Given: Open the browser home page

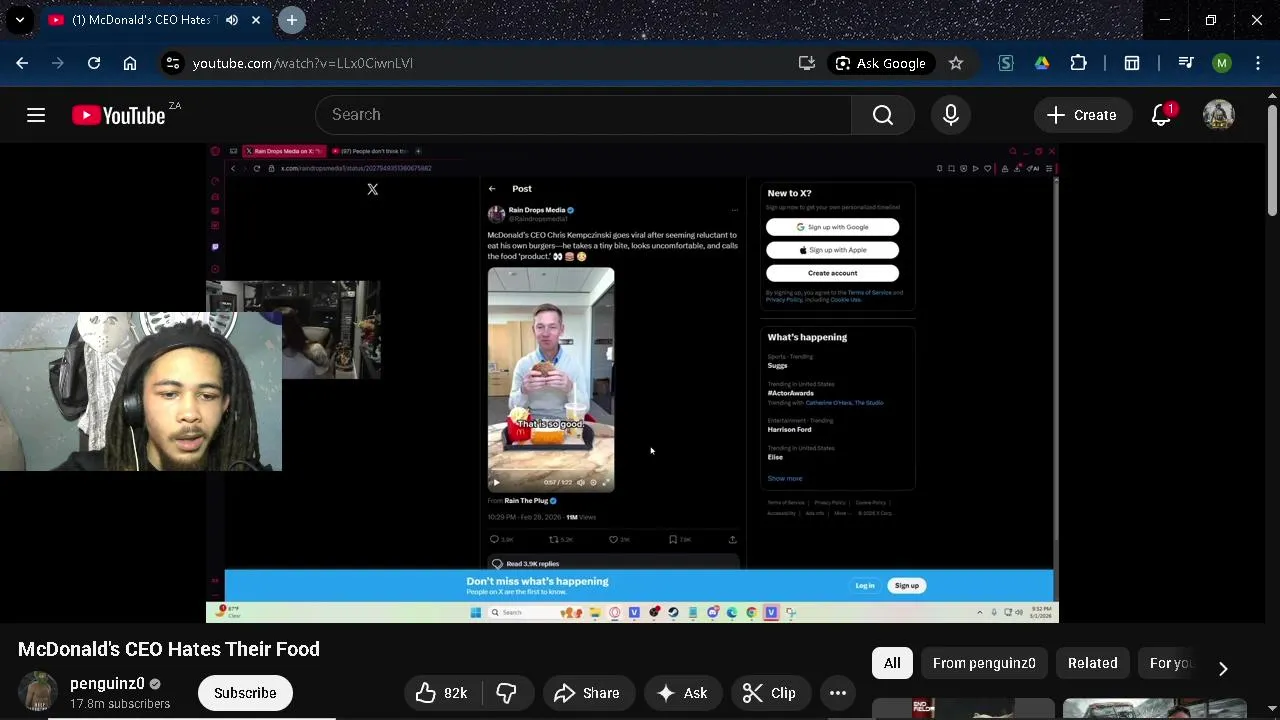Looking at the screenshot, I should tap(130, 63).
